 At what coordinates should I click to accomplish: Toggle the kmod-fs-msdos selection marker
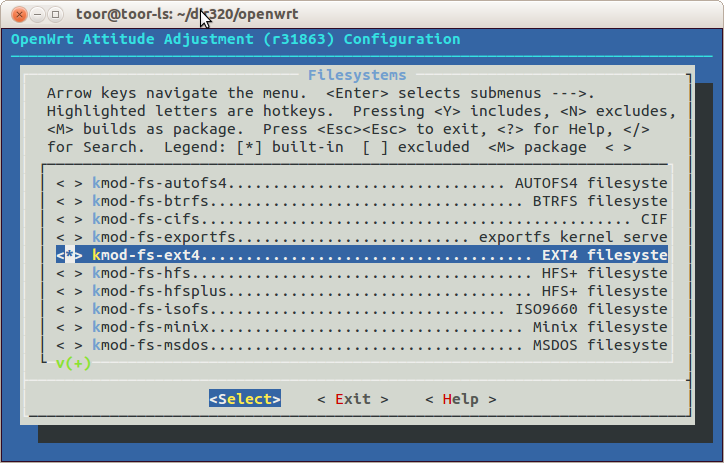[x=69, y=345]
